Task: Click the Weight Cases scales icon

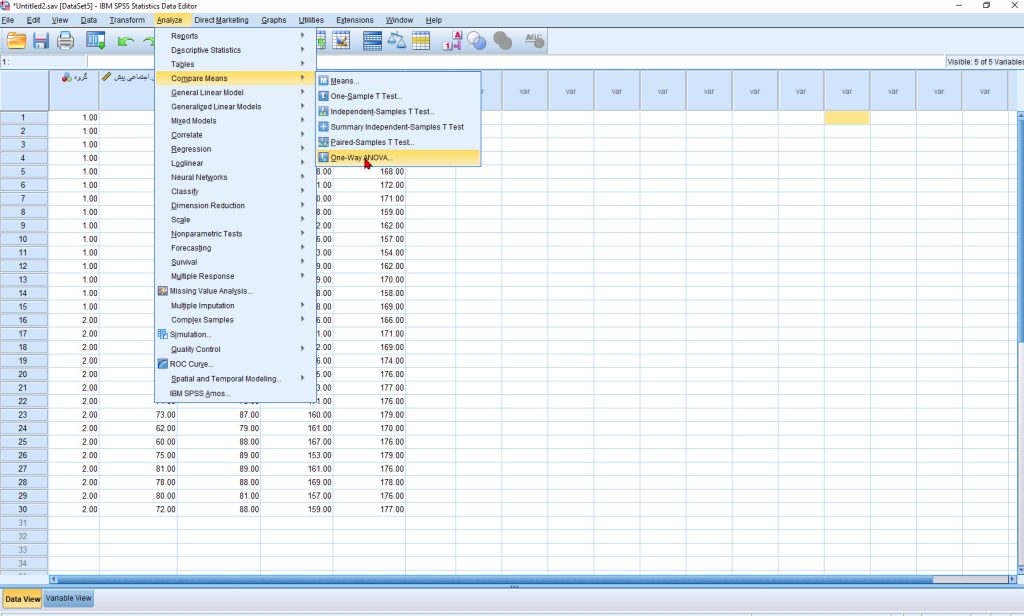Action: coord(396,41)
